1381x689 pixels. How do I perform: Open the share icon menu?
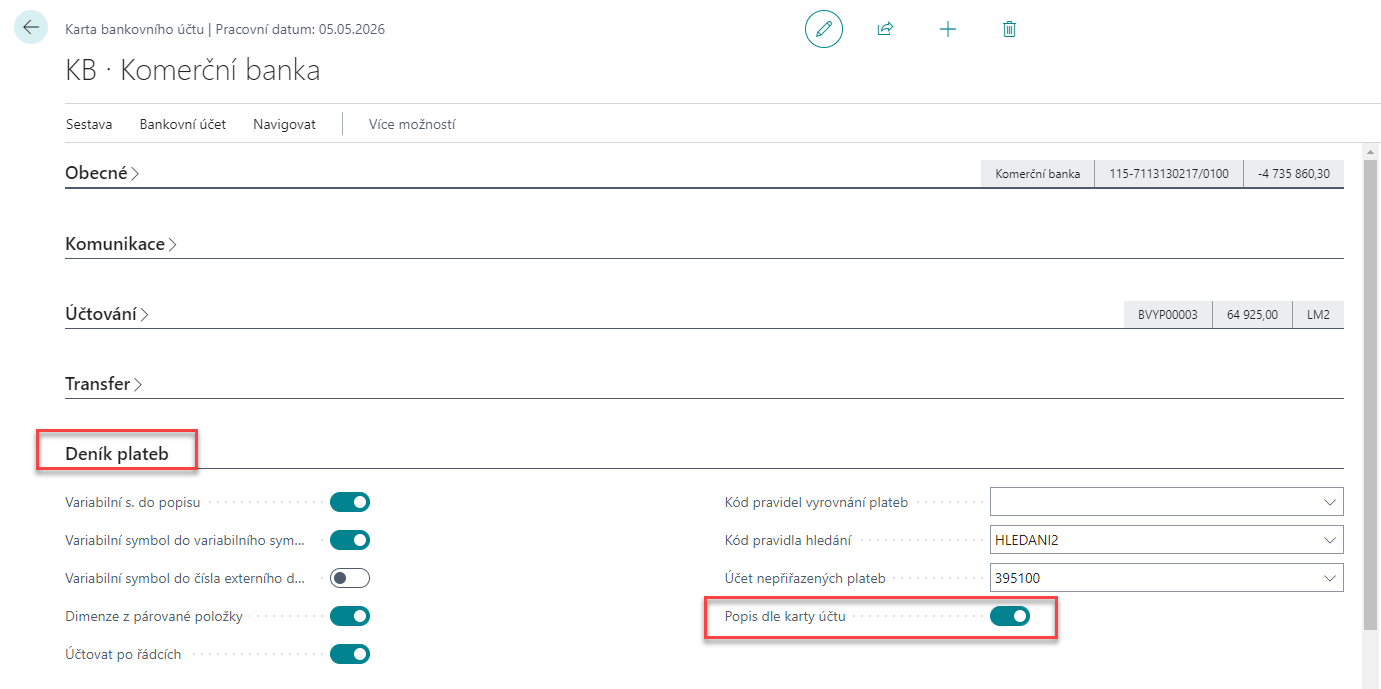pos(885,29)
